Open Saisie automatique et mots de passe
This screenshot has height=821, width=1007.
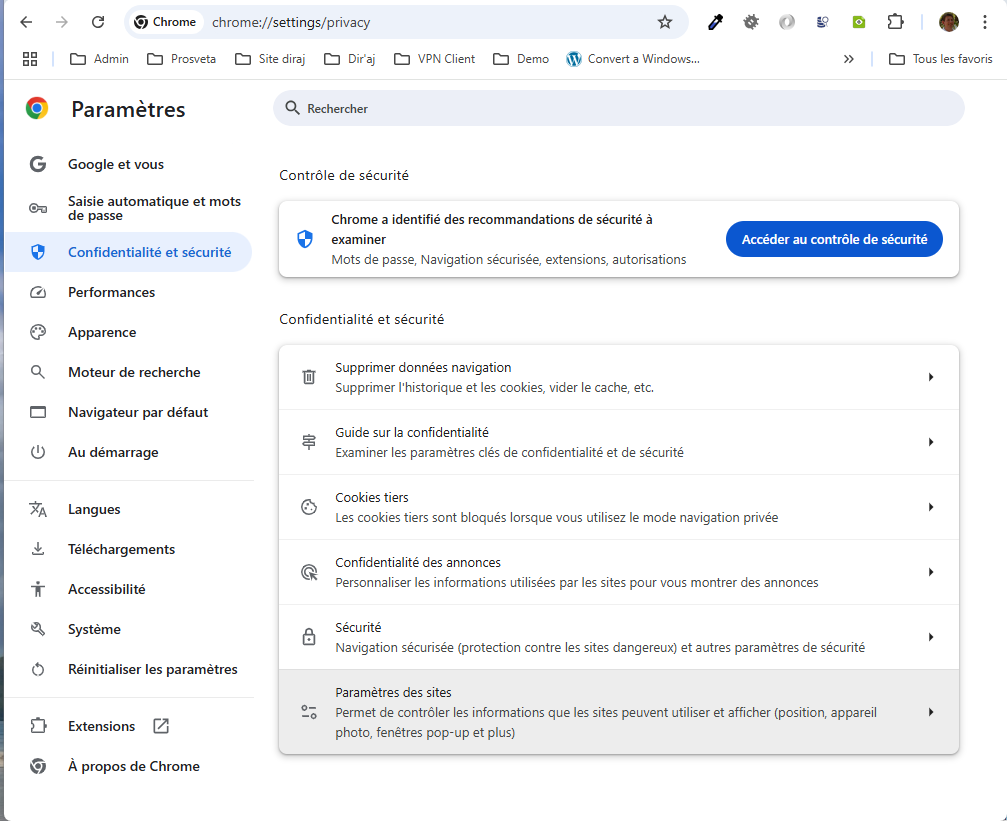point(128,208)
